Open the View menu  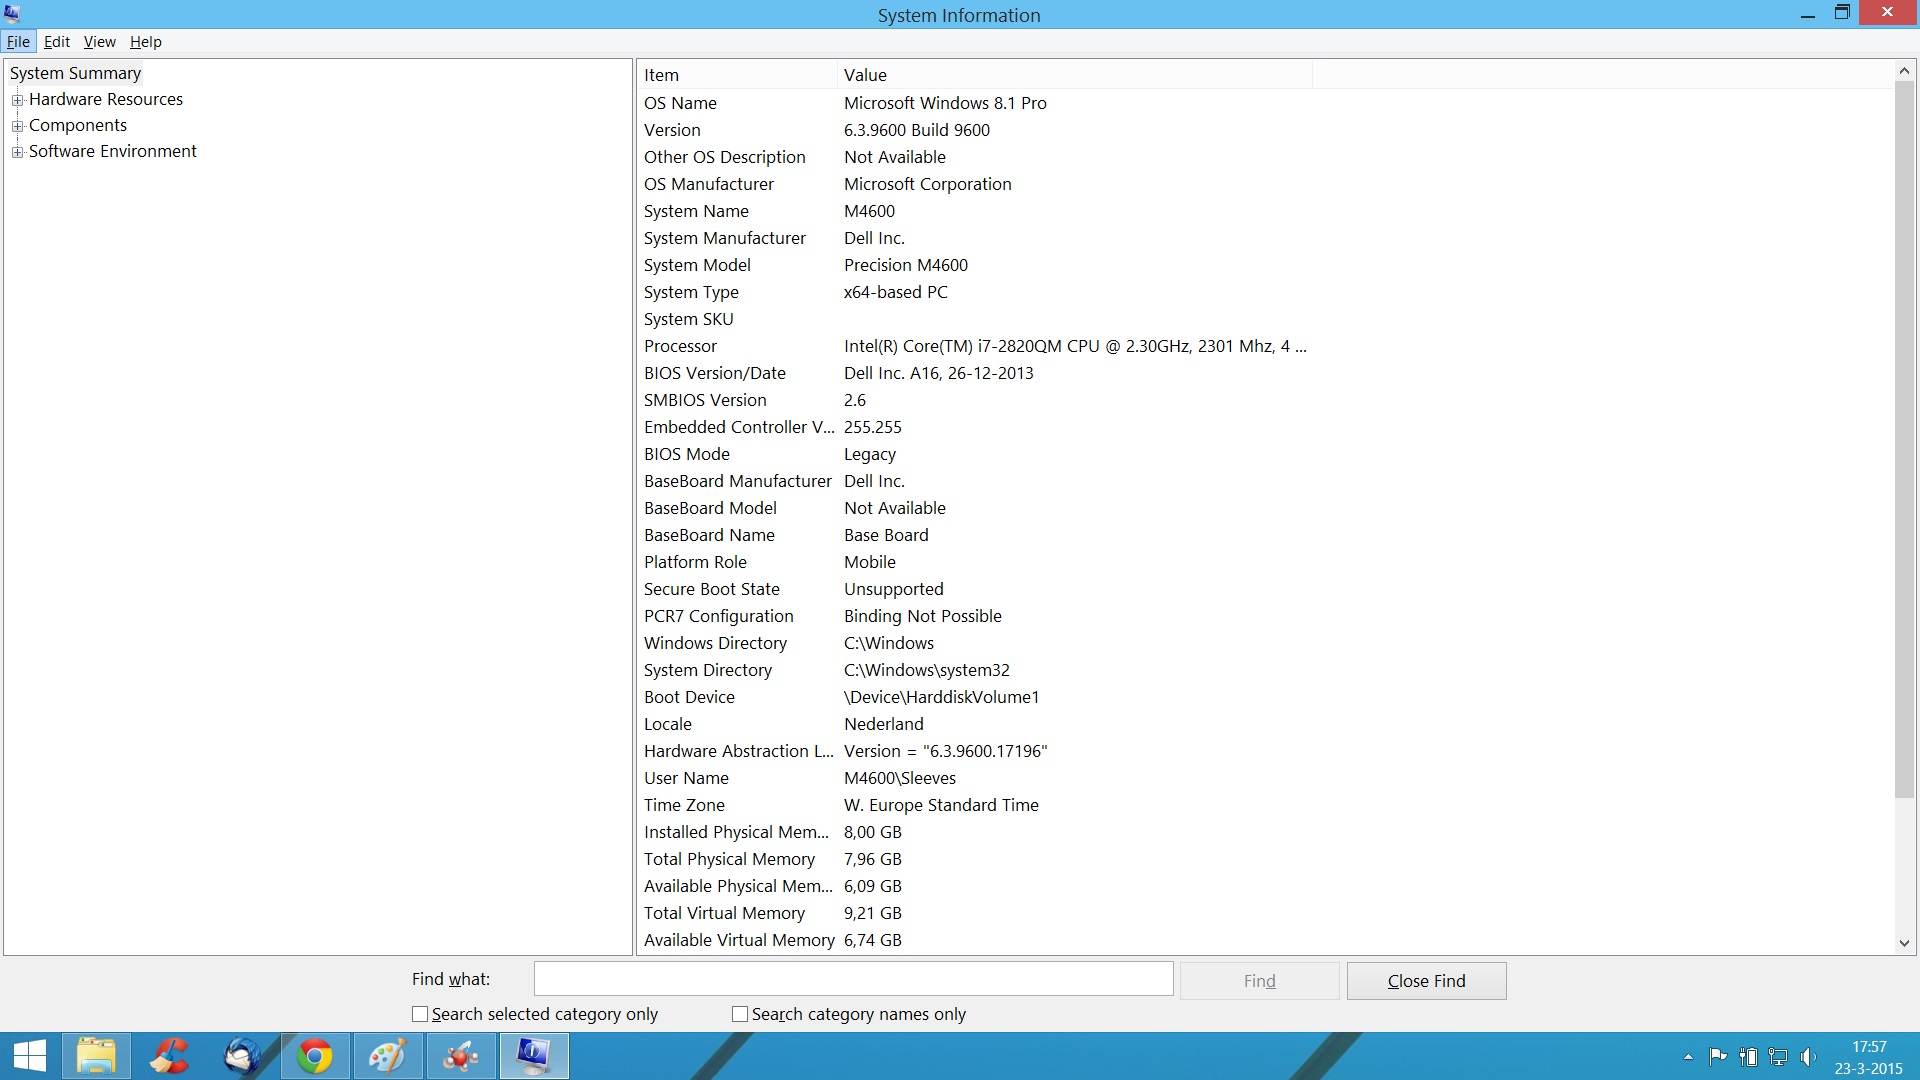99,42
